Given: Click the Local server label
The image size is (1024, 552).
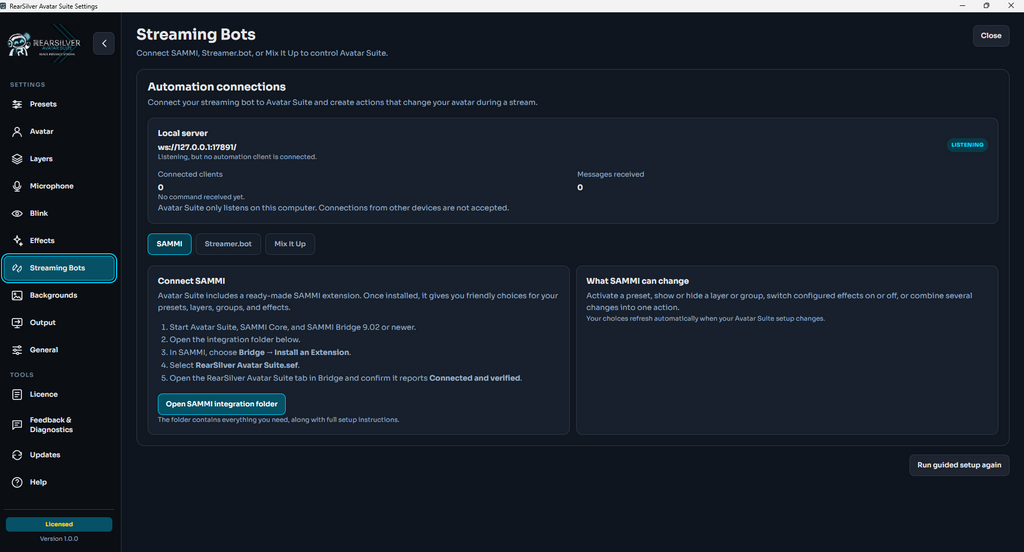Looking at the screenshot, I should 183,133.
